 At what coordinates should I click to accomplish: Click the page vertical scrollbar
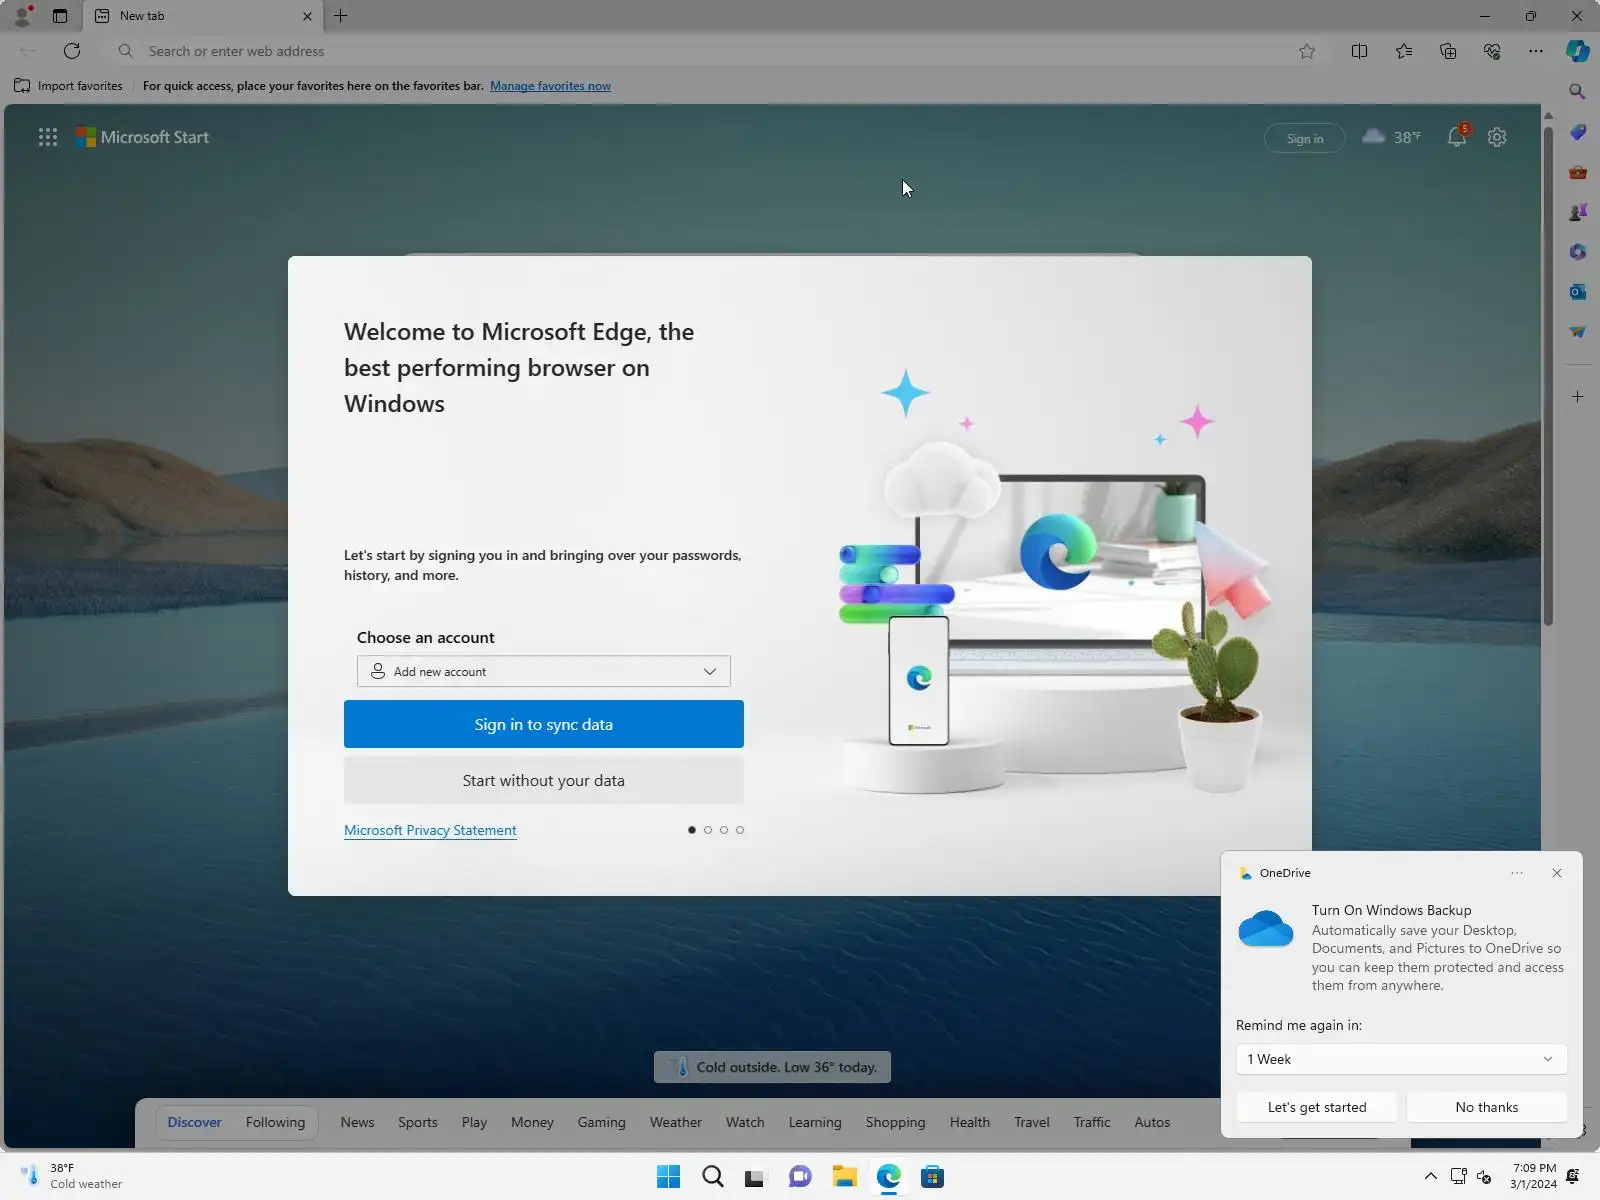coord(1548,376)
